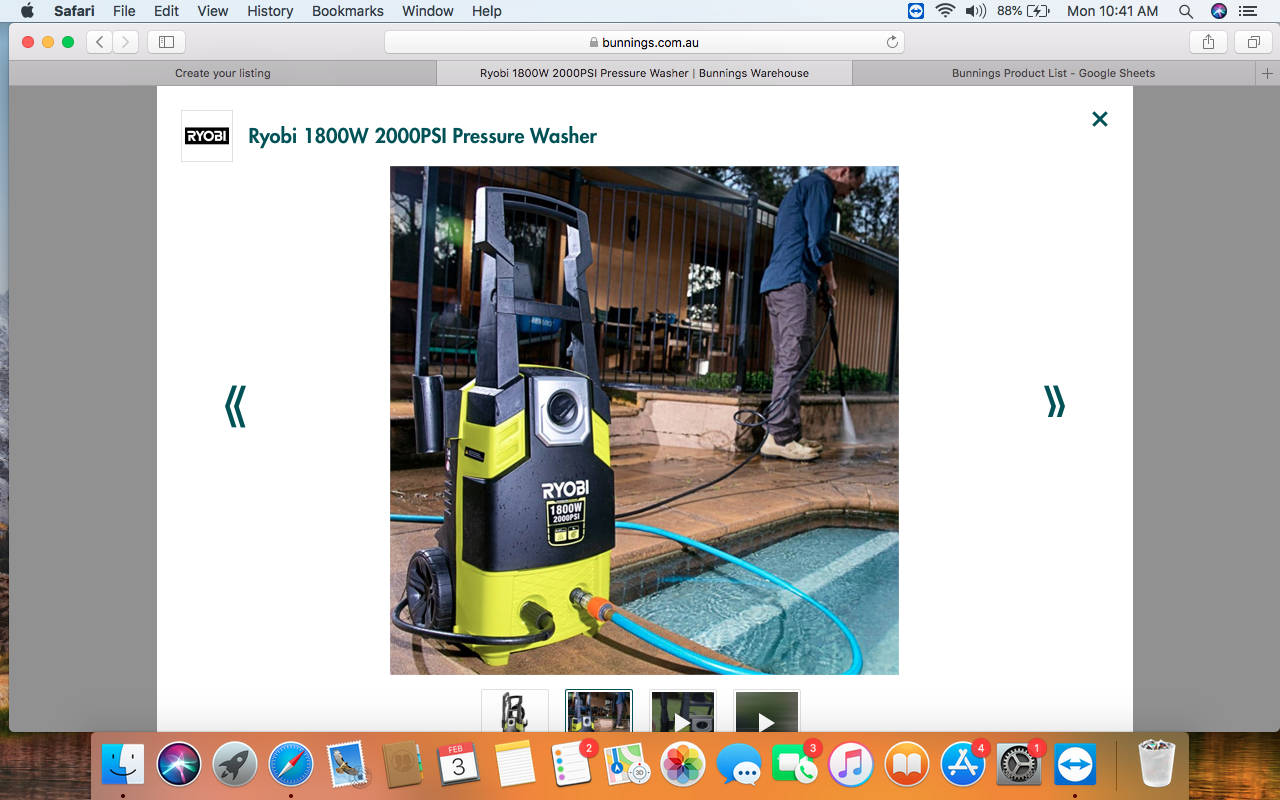Open Reminders from the Dock
The width and height of the screenshot is (1280, 800).
[571, 766]
